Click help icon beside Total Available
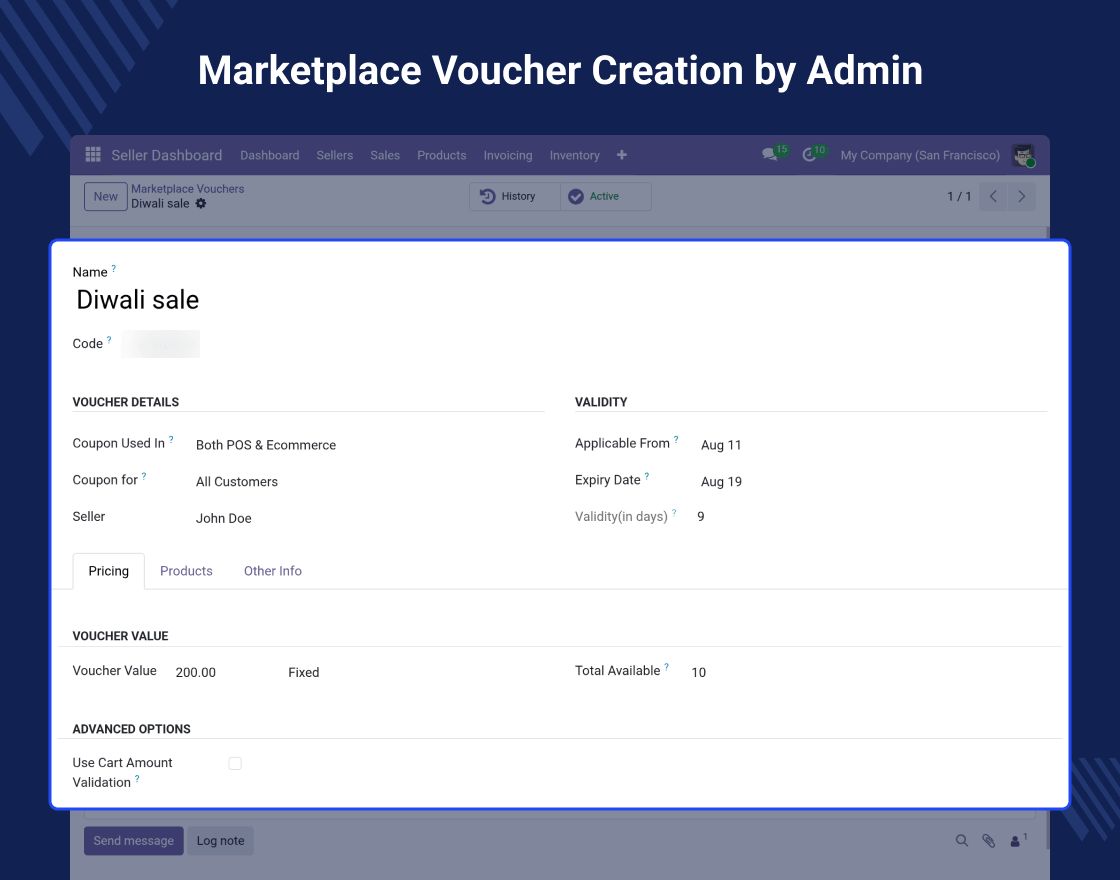 click(x=666, y=666)
